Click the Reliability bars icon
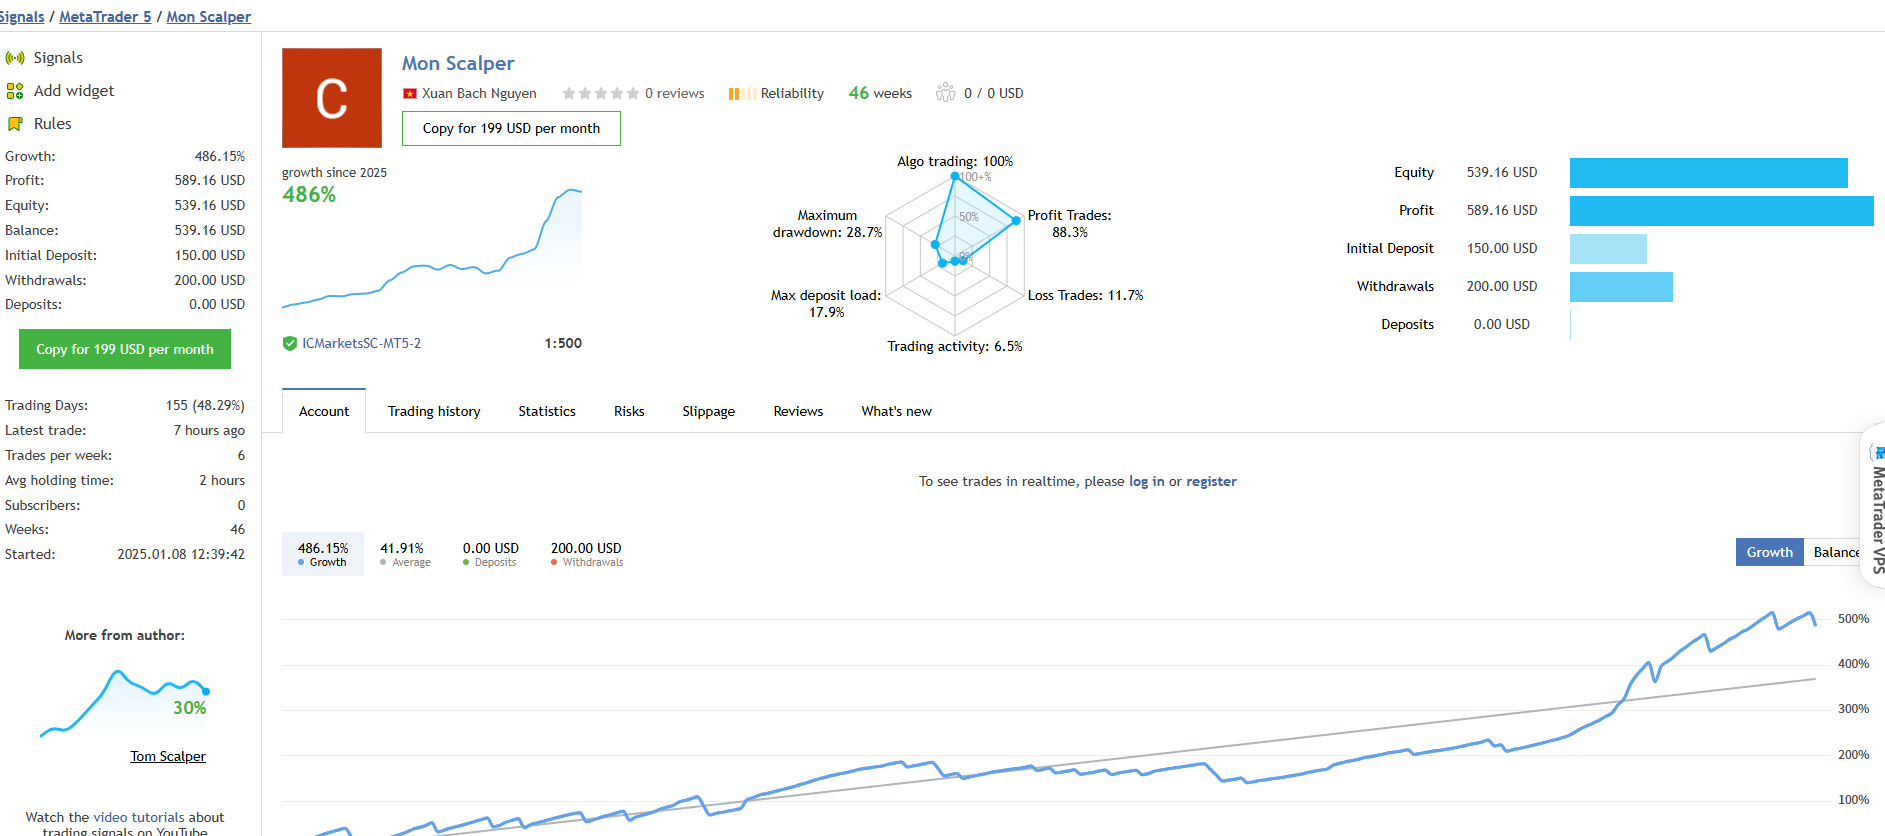Image resolution: width=1885 pixels, height=836 pixels. click(x=741, y=94)
